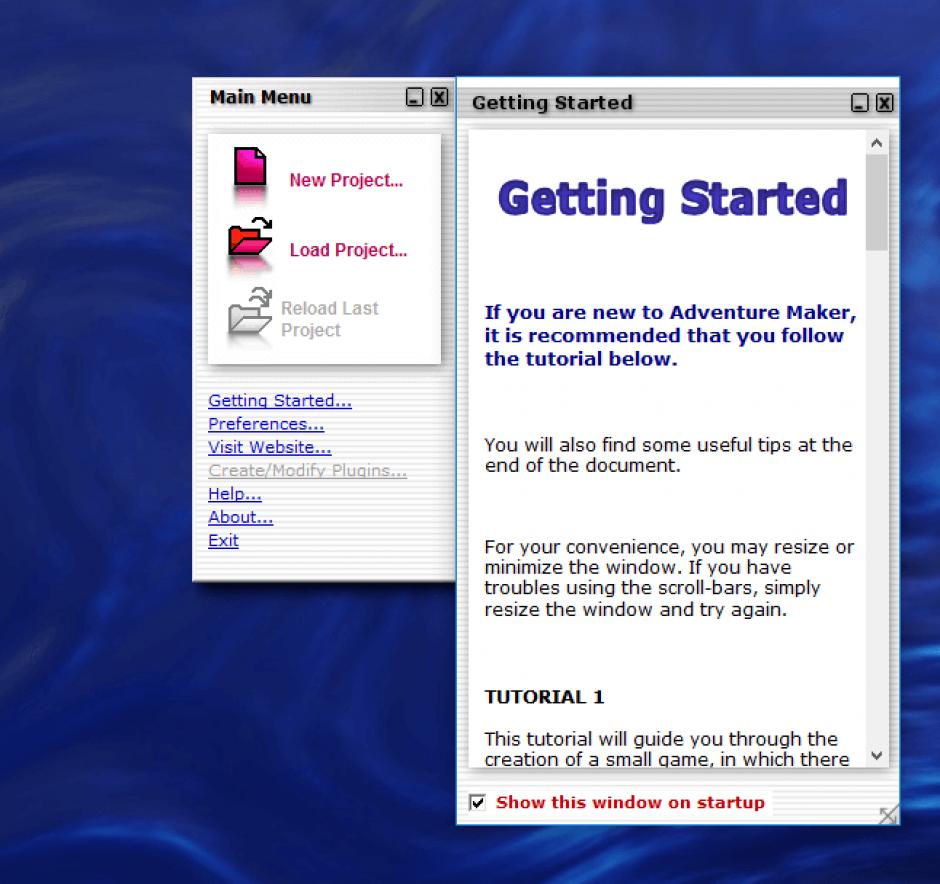Click the vertical scrollbar thumb in Getting Started
The height and width of the screenshot is (884, 940).
click(876, 202)
